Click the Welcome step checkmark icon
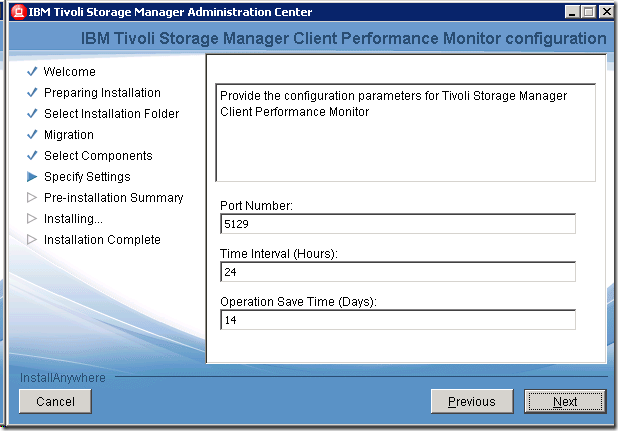618x431 pixels. point(32,72)
